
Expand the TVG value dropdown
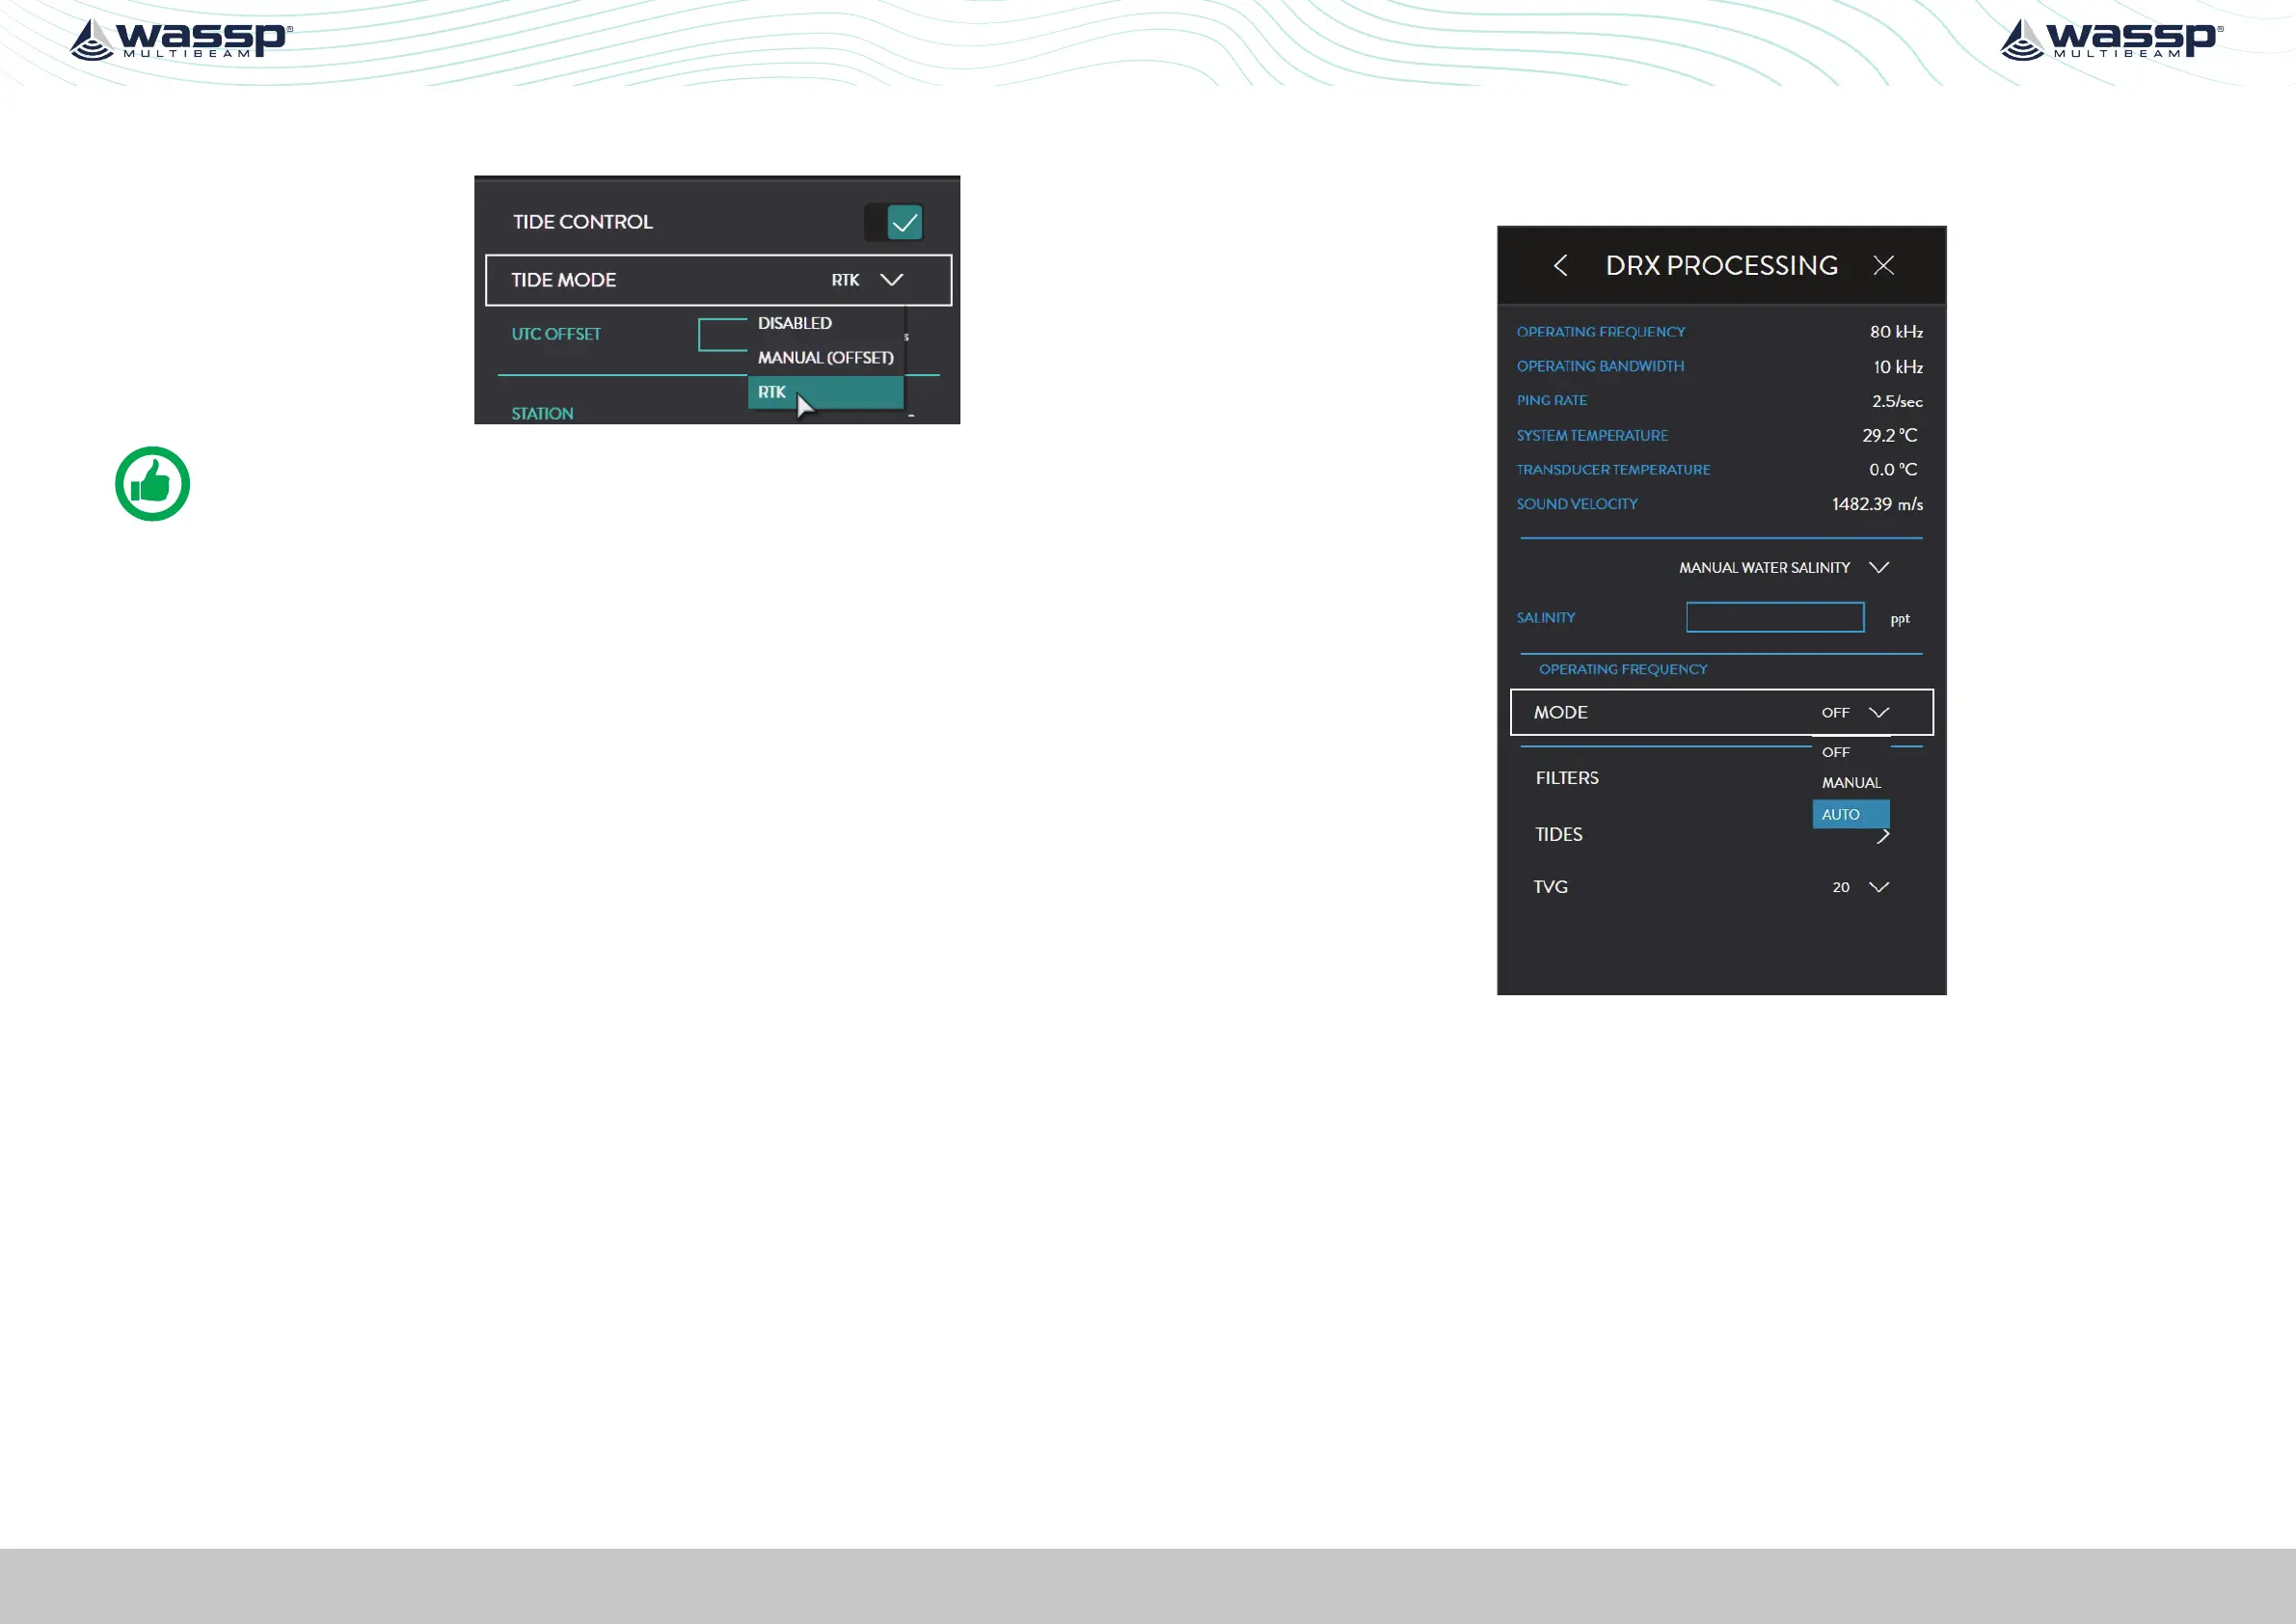1878,888
